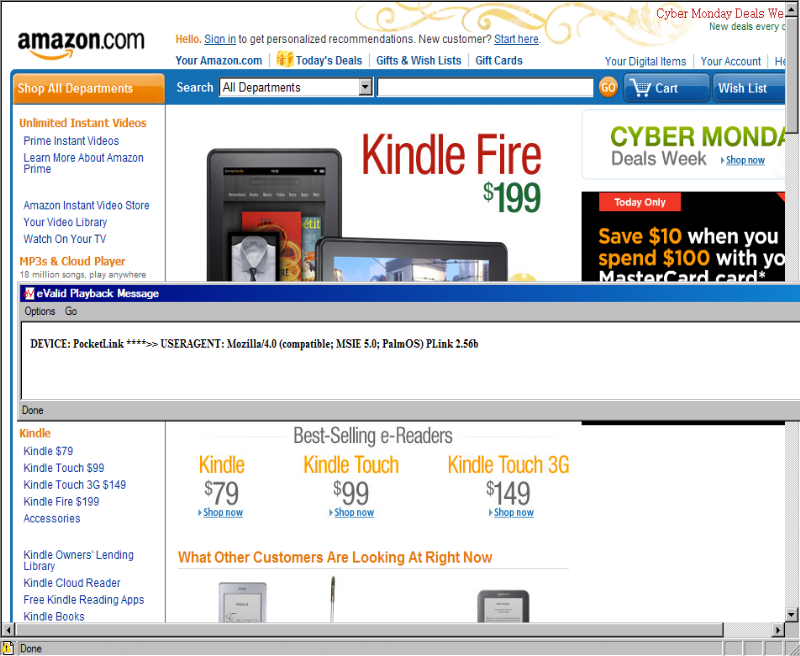
Task: Click Shop now under Kindle Touch $99
Action: click(x=354, y=512)
